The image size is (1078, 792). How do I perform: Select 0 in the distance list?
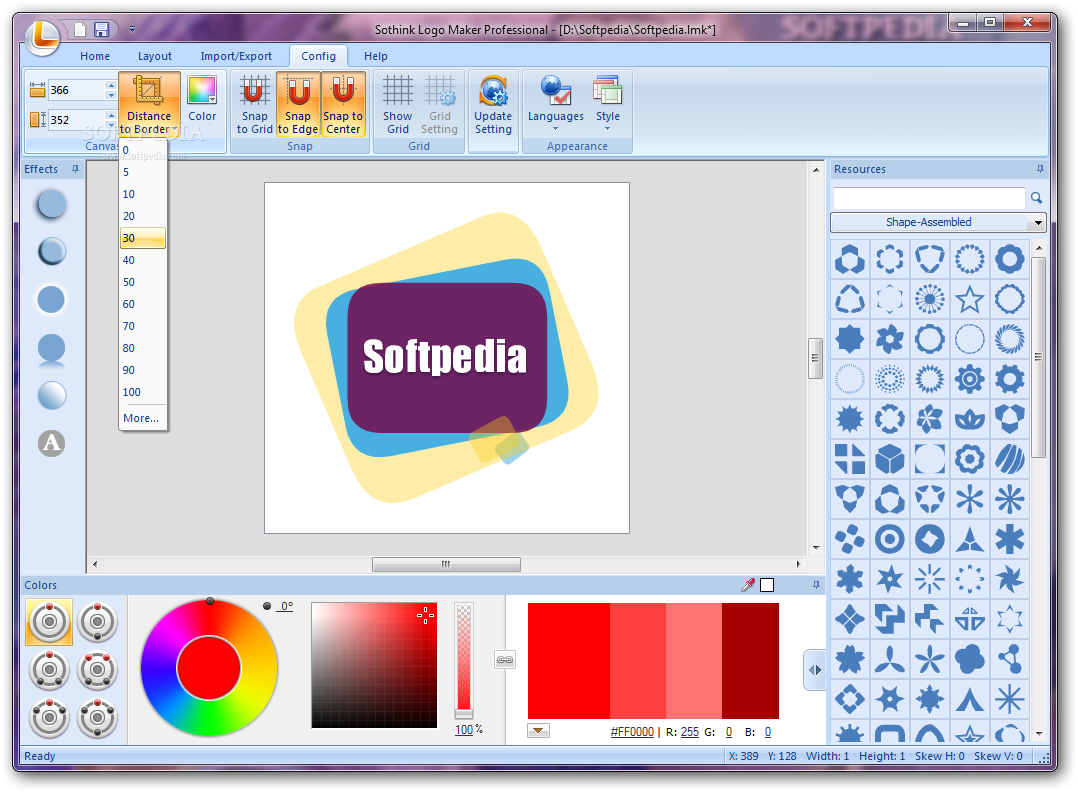[x=143, y=150]
